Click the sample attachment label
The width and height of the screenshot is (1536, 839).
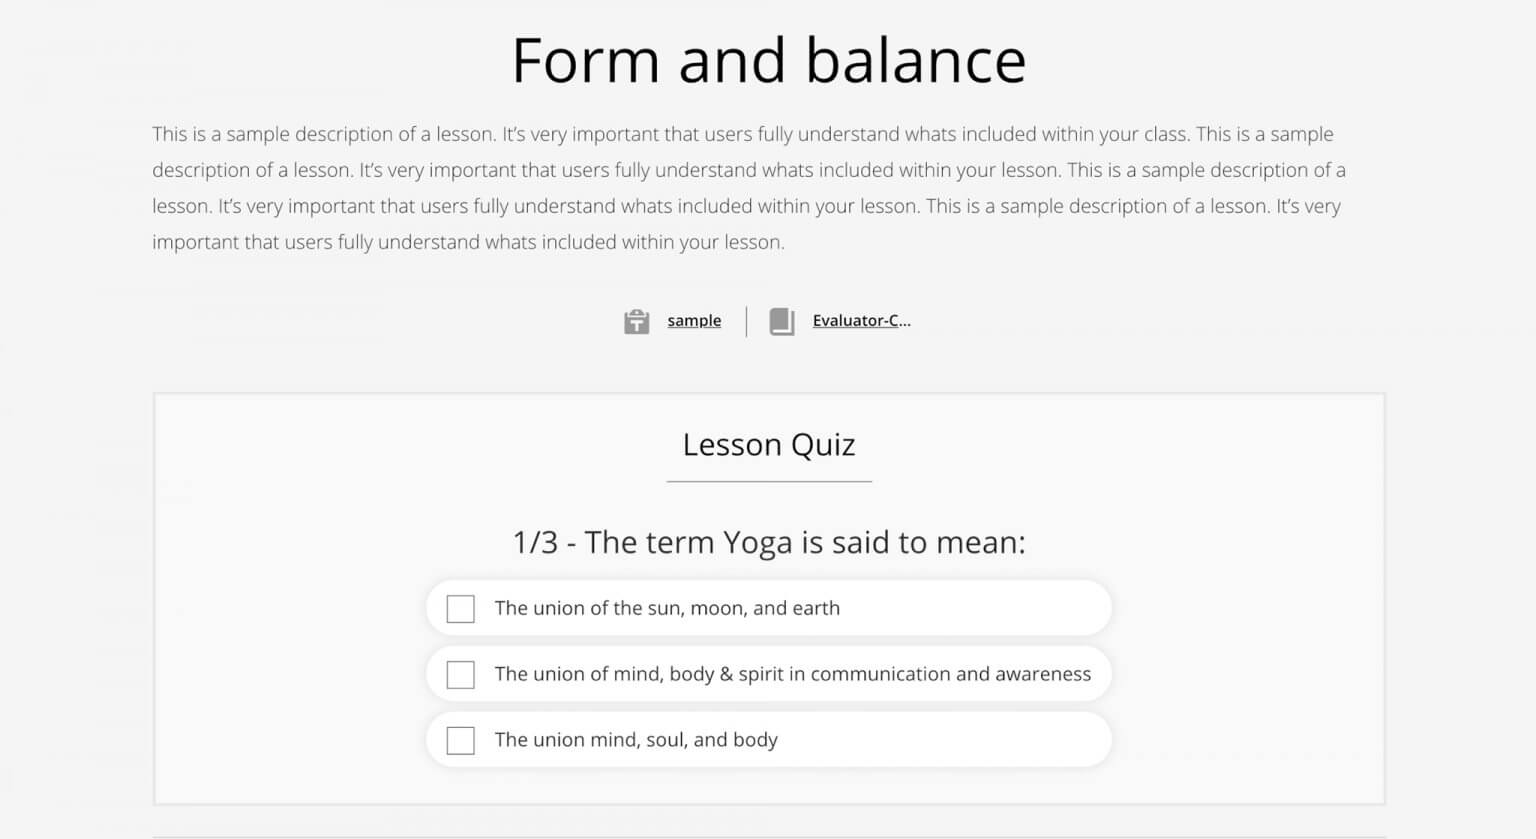coord(693,321)
